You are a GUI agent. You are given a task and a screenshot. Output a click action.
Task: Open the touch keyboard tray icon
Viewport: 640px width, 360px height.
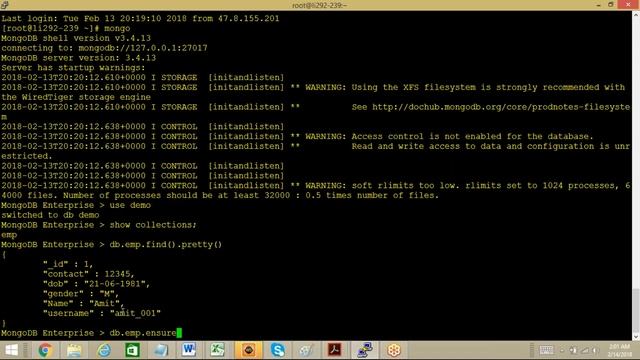tap(546, 350)
